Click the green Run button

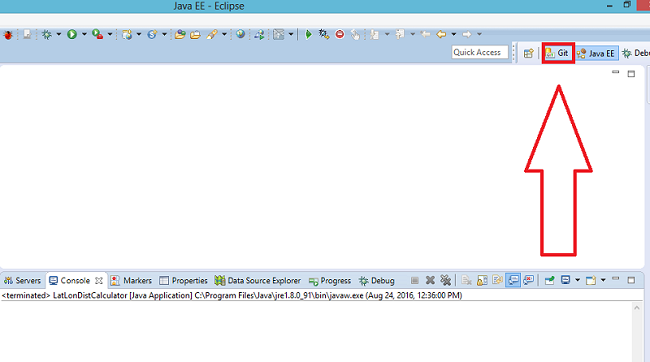pyautogui.click(x=72, y=34)
